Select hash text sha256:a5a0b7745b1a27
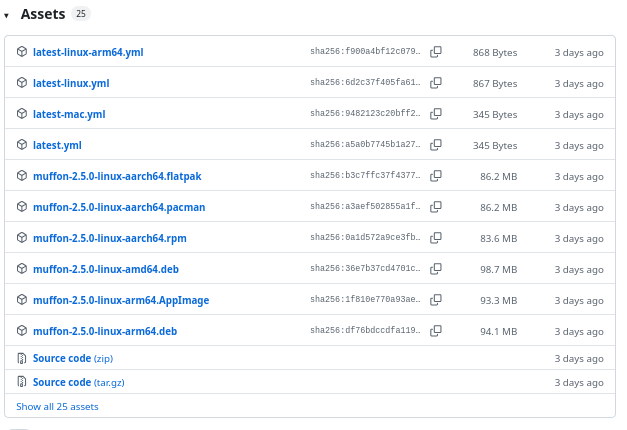 pyautogui.click(x=365, y=144)
